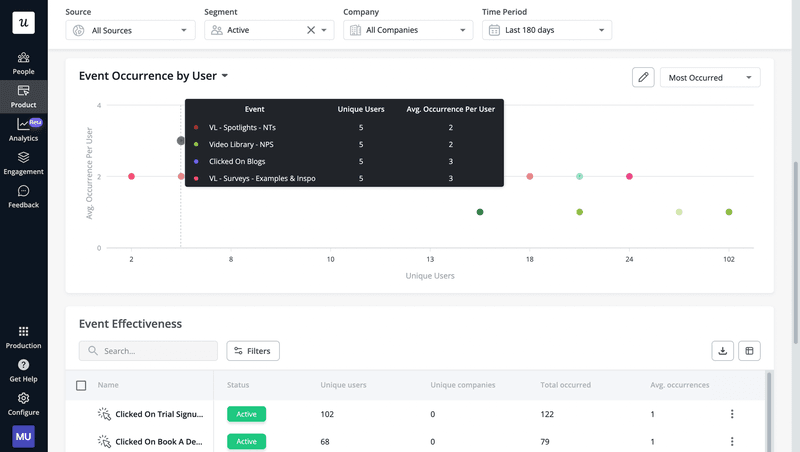The height and width of the screenshot is (452, 800).
Task: Click the Active status badge for Book A Demo
Action: pyautogui.click(x=246, y=441)
